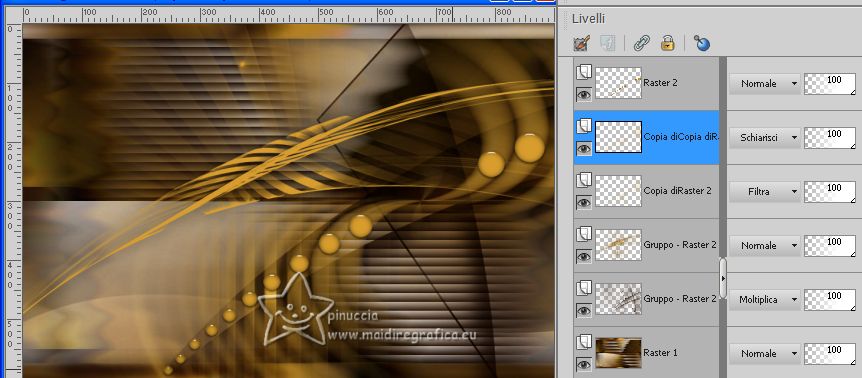This screenshot has height=378, width=862.
Task: Click the greyed-out new mask layer icon
Action: (608, 43)
